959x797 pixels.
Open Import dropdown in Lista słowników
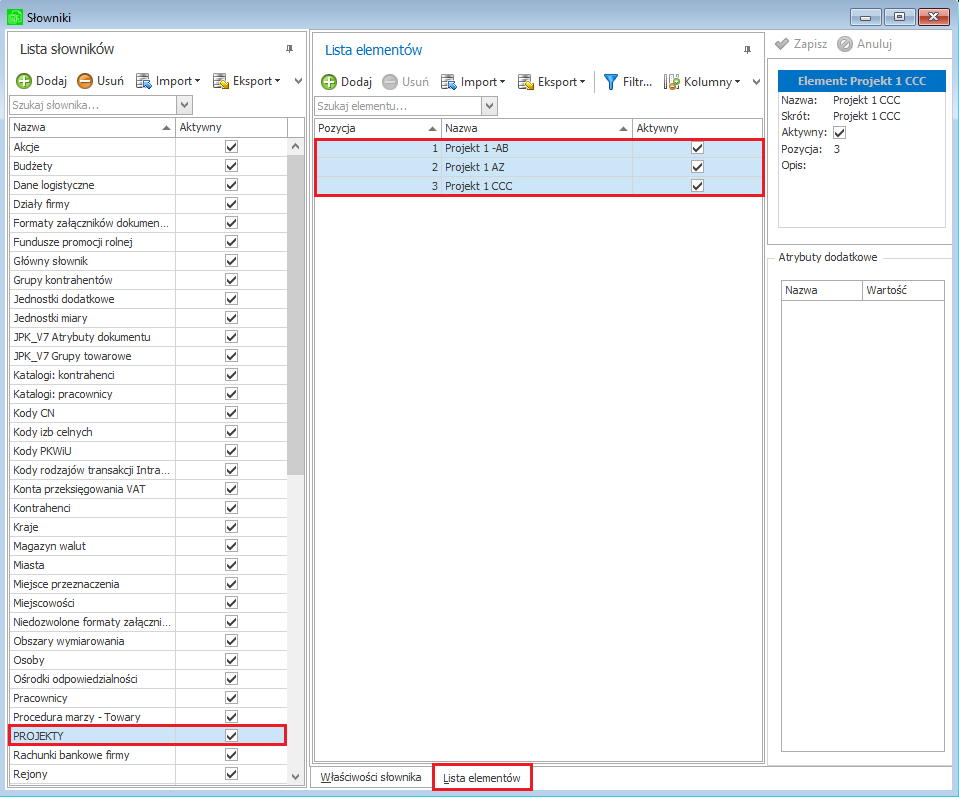pos(168,81)
